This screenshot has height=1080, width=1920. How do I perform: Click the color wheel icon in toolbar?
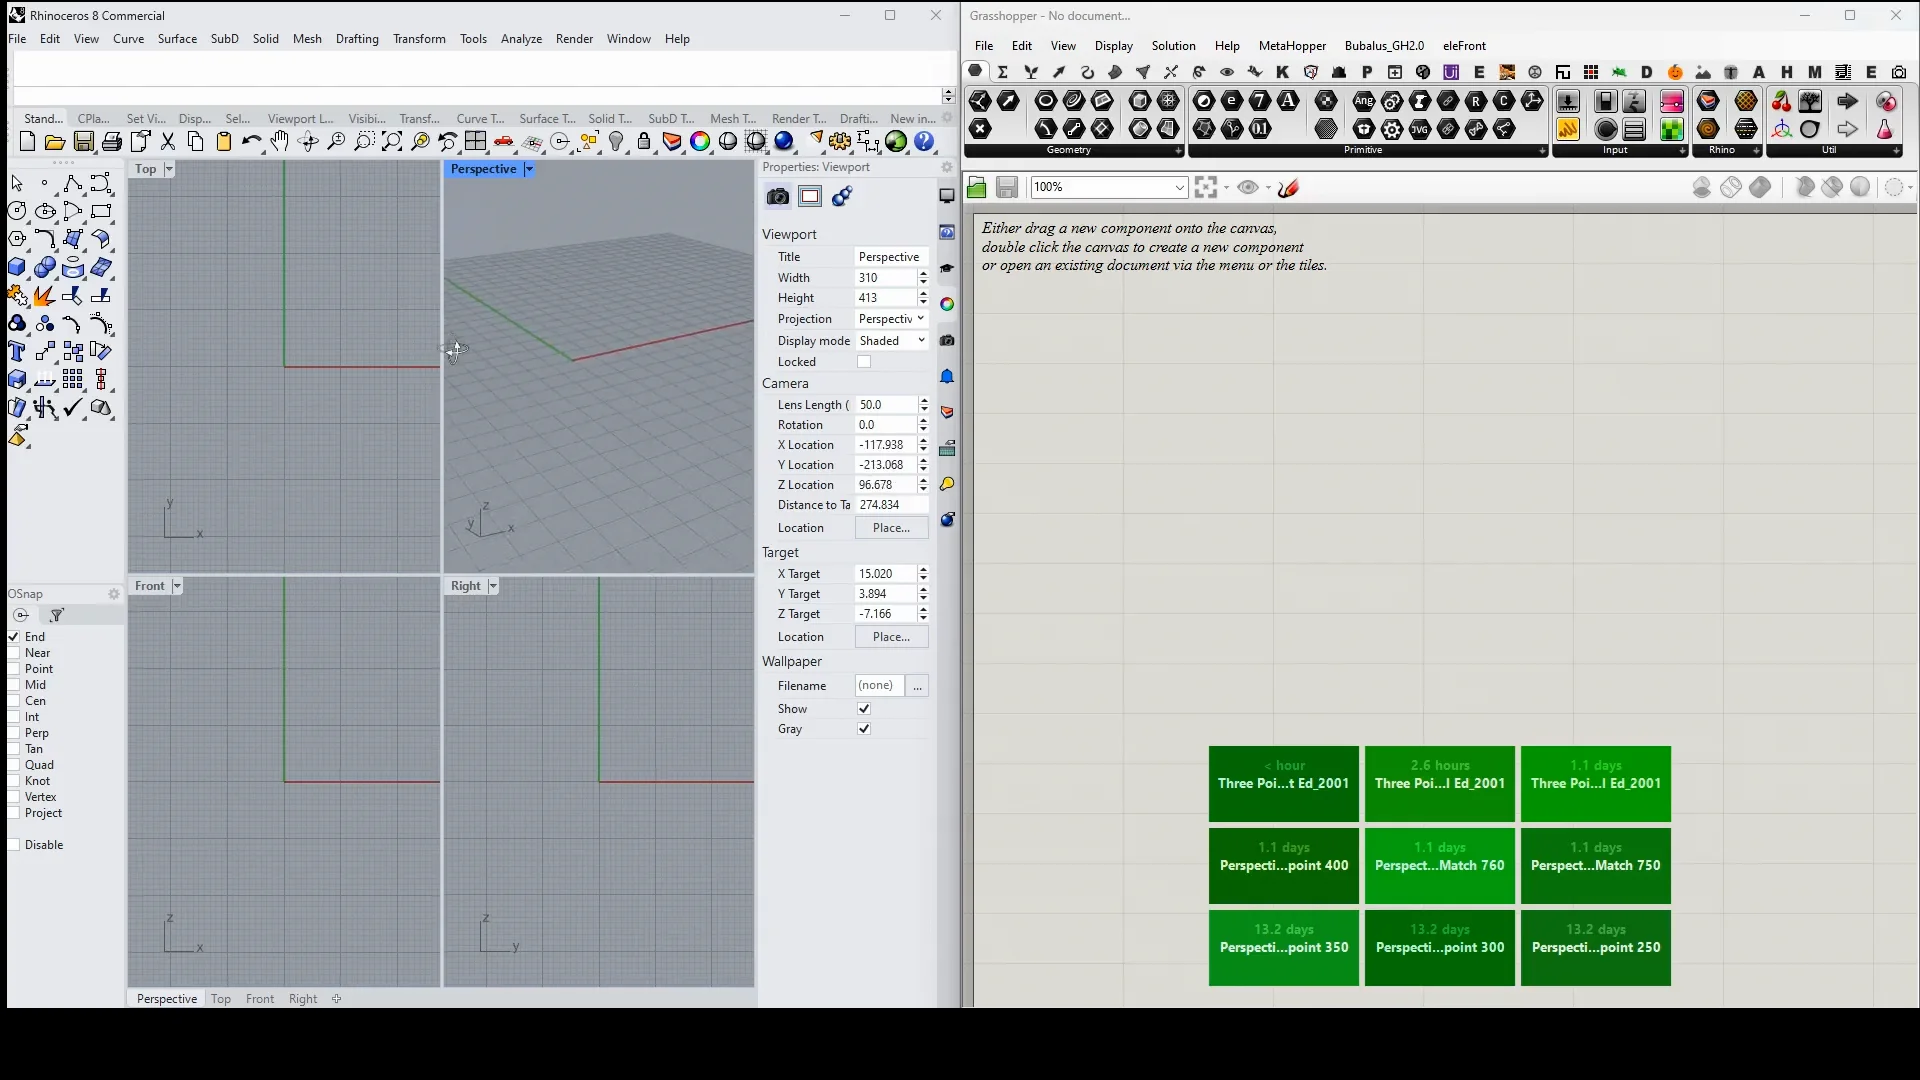(700, 142)
